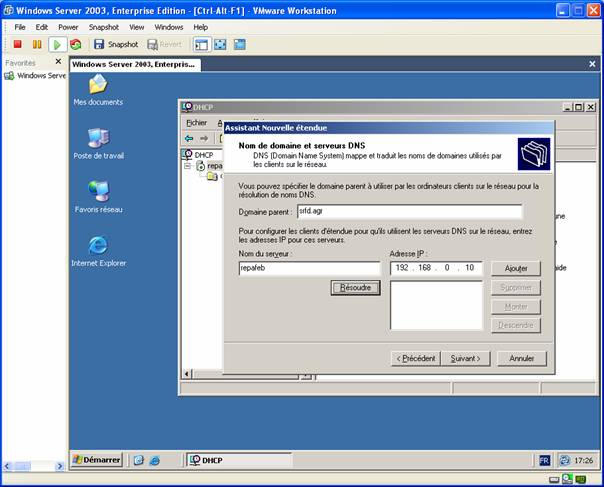Click the Monter button

point(516,307)
